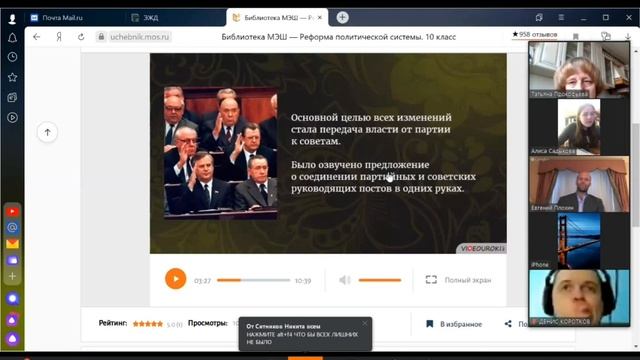This screenshot has width=640, height=360.
Task: Add lesson to В избранное
Action: (x=454, y=324)
